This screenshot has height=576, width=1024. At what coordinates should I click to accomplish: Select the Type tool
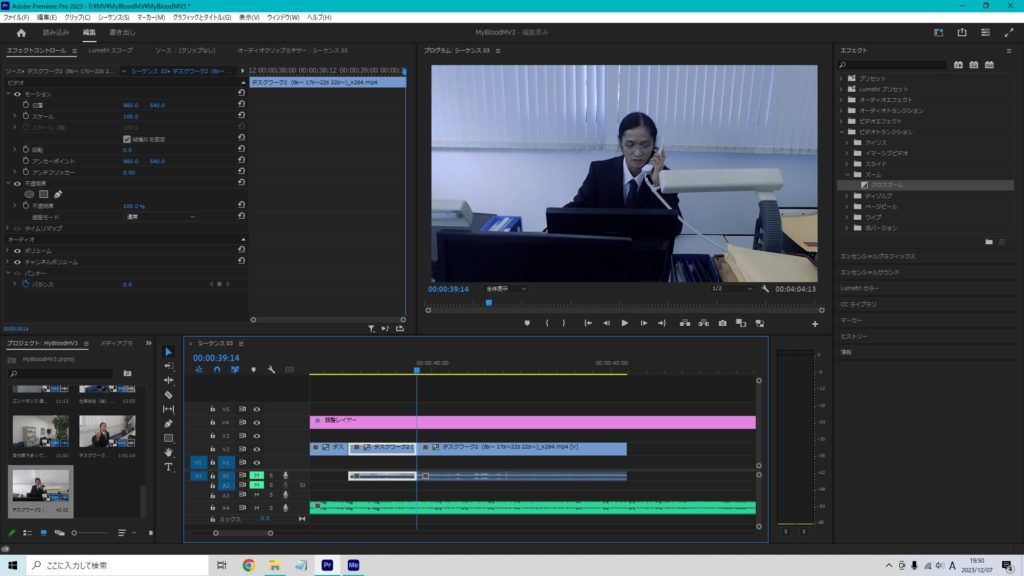169,466
